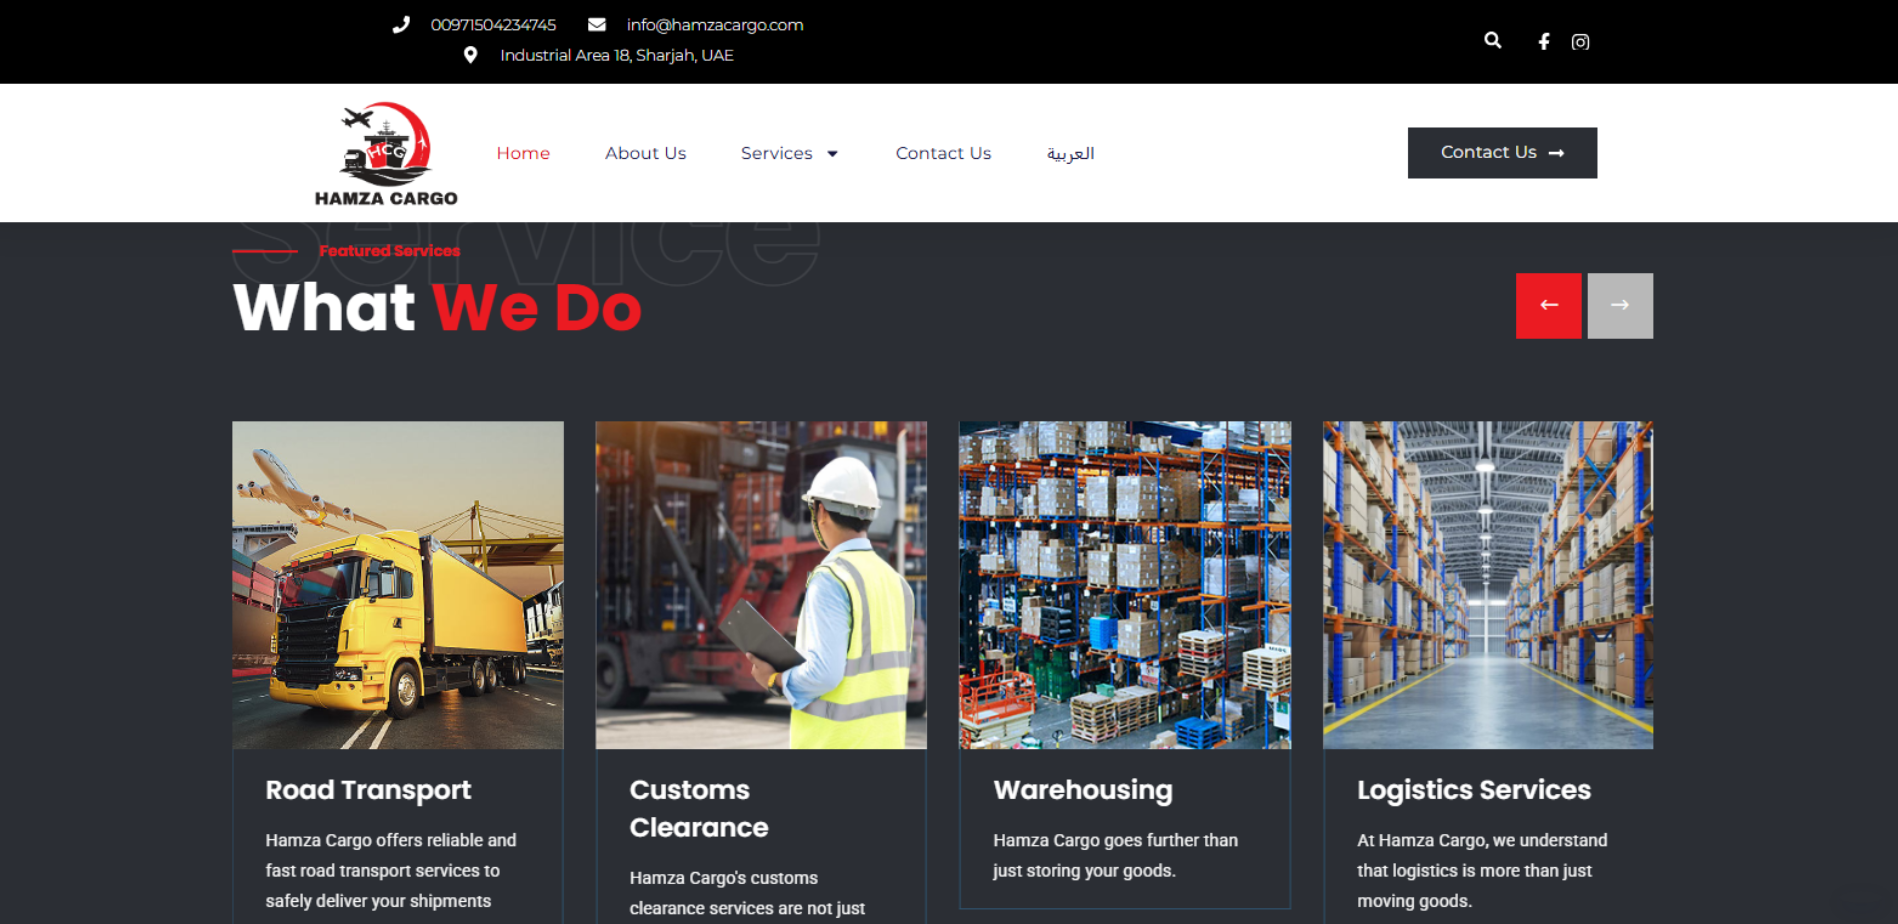Click the search magnifier icon
The height and width of the screenshot is (924, 1898).
pos(1492,41)
